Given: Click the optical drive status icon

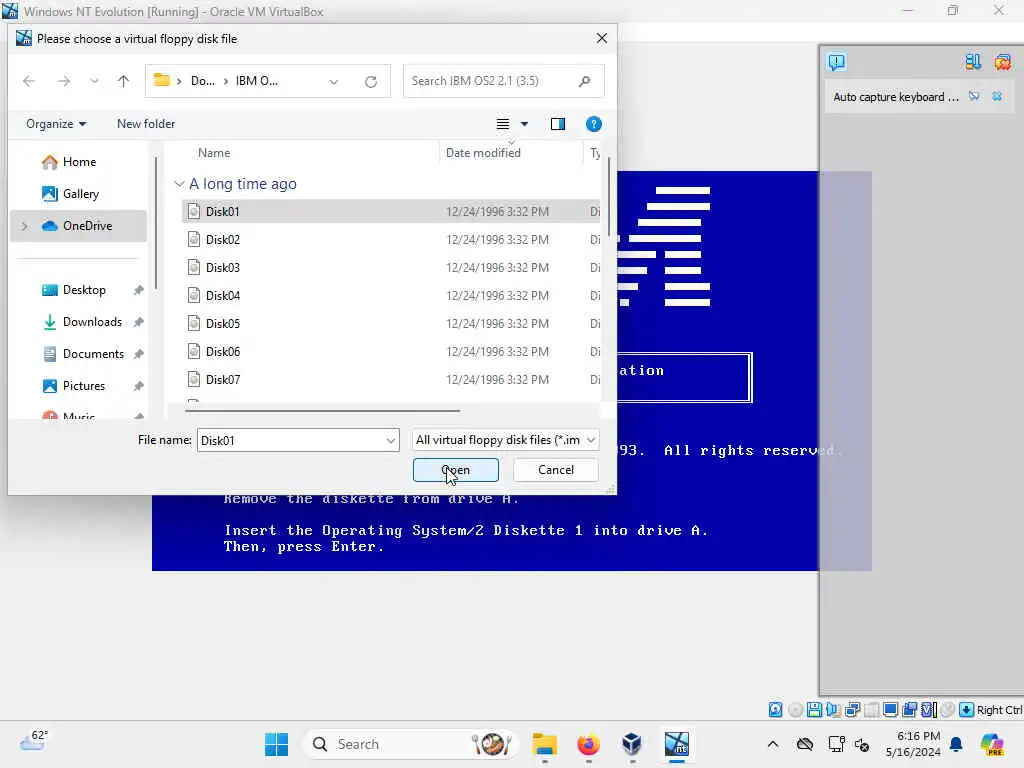Looking at the screenshot, I should point(795,710).
